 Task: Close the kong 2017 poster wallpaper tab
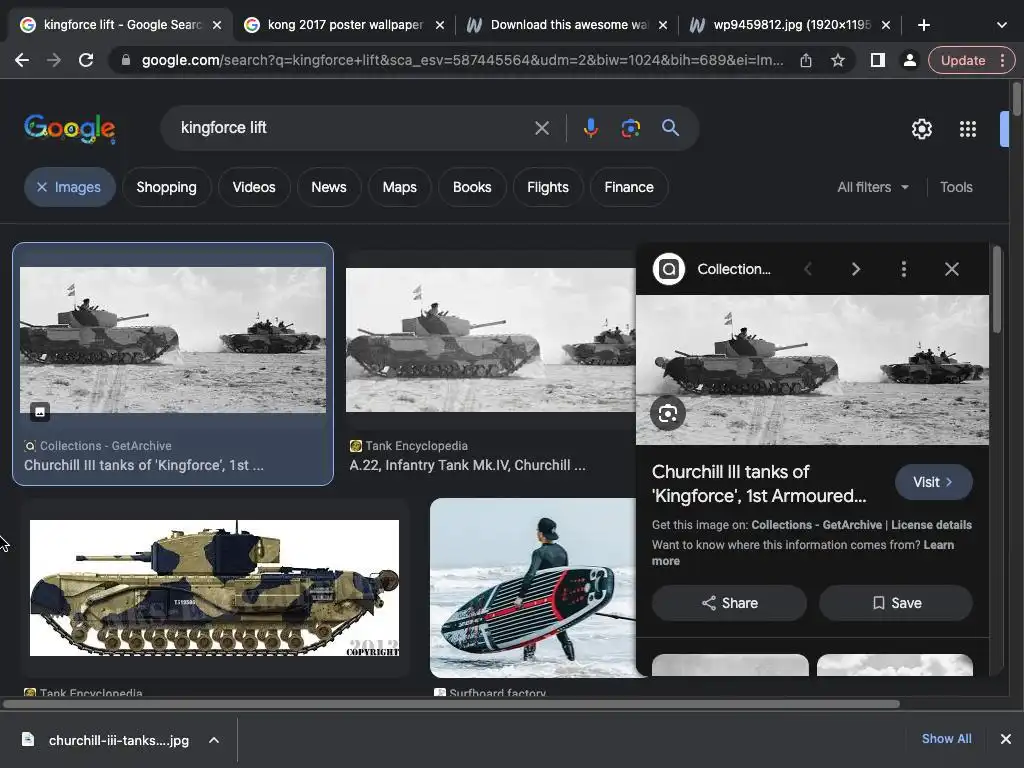click(x=440, y=25)
